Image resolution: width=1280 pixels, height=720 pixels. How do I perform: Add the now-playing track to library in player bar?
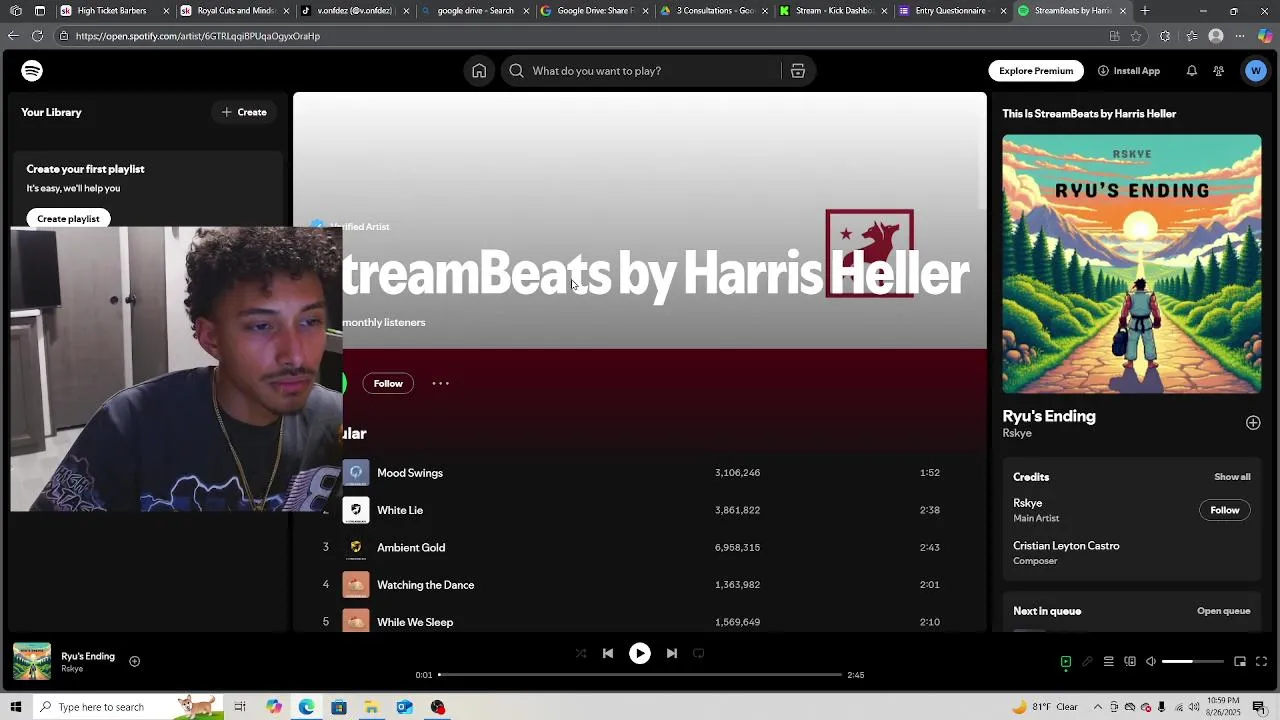coord(134,661)
